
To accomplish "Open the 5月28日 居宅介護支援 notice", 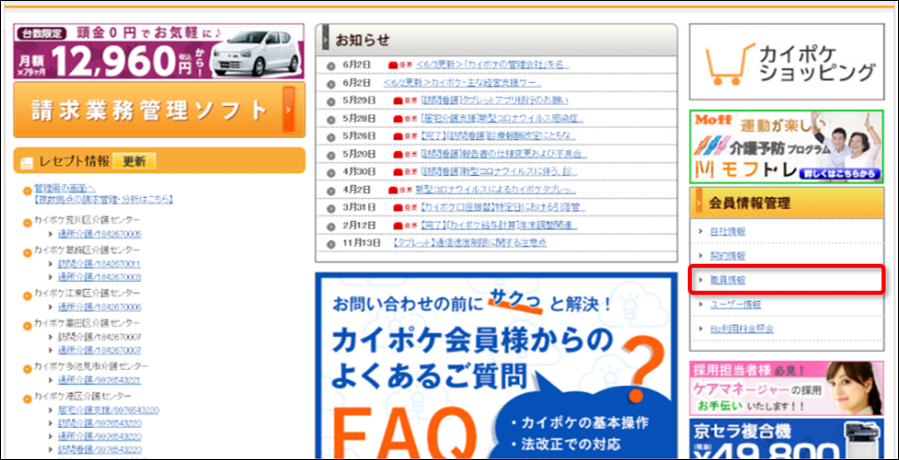I will coord(501,119).
